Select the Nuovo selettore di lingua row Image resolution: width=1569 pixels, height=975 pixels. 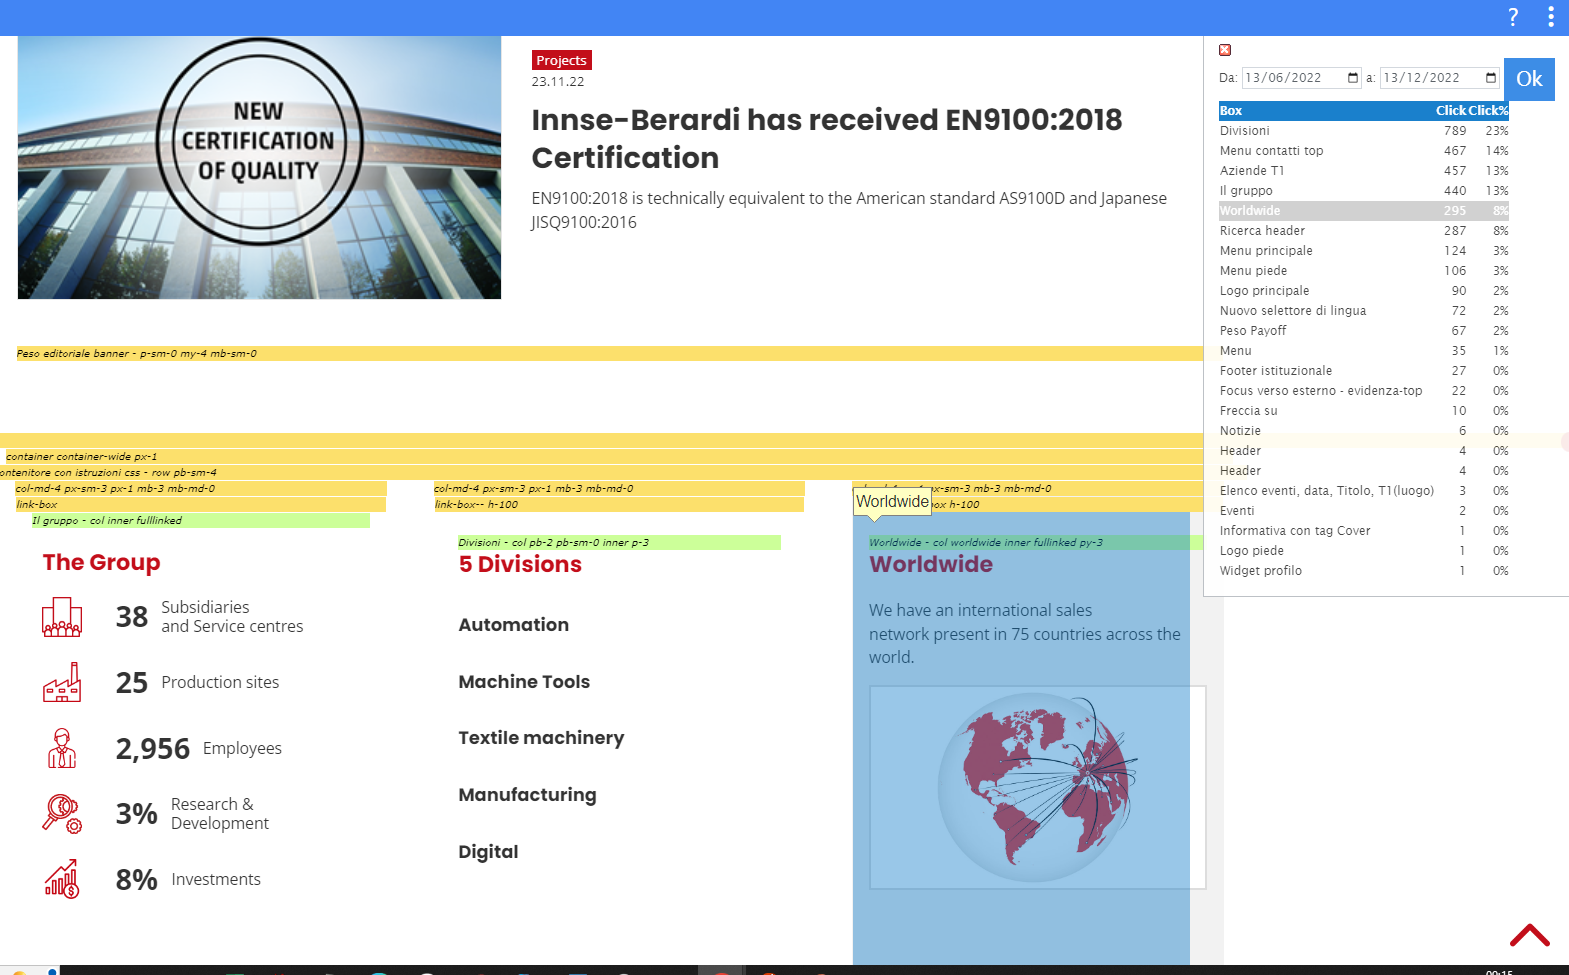(1364, 311)
